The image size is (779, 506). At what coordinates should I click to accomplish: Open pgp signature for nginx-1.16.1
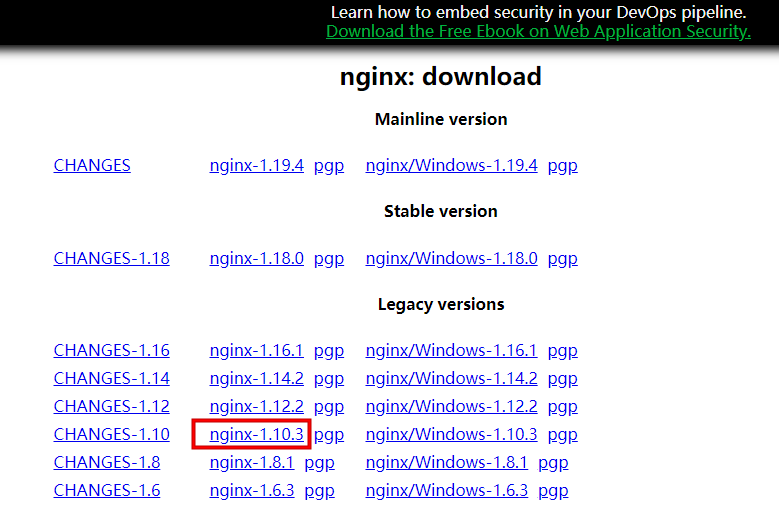pyautogui.click(x=329, y=351)
